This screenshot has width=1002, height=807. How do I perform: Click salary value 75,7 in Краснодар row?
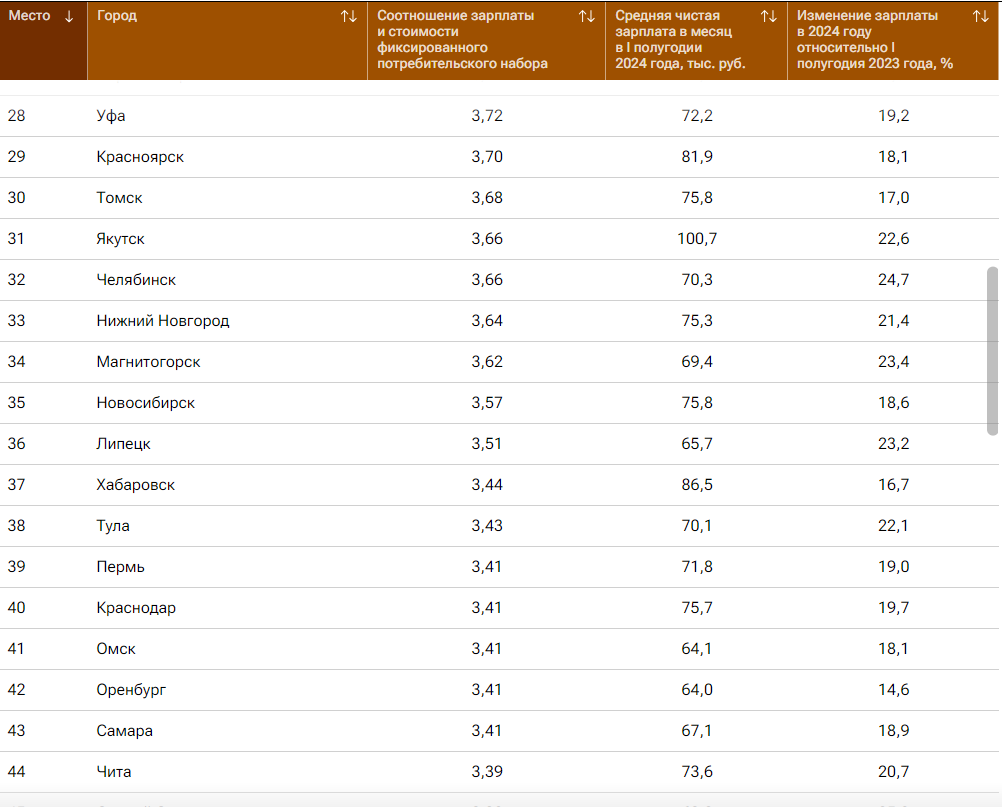tap(697, 607)
